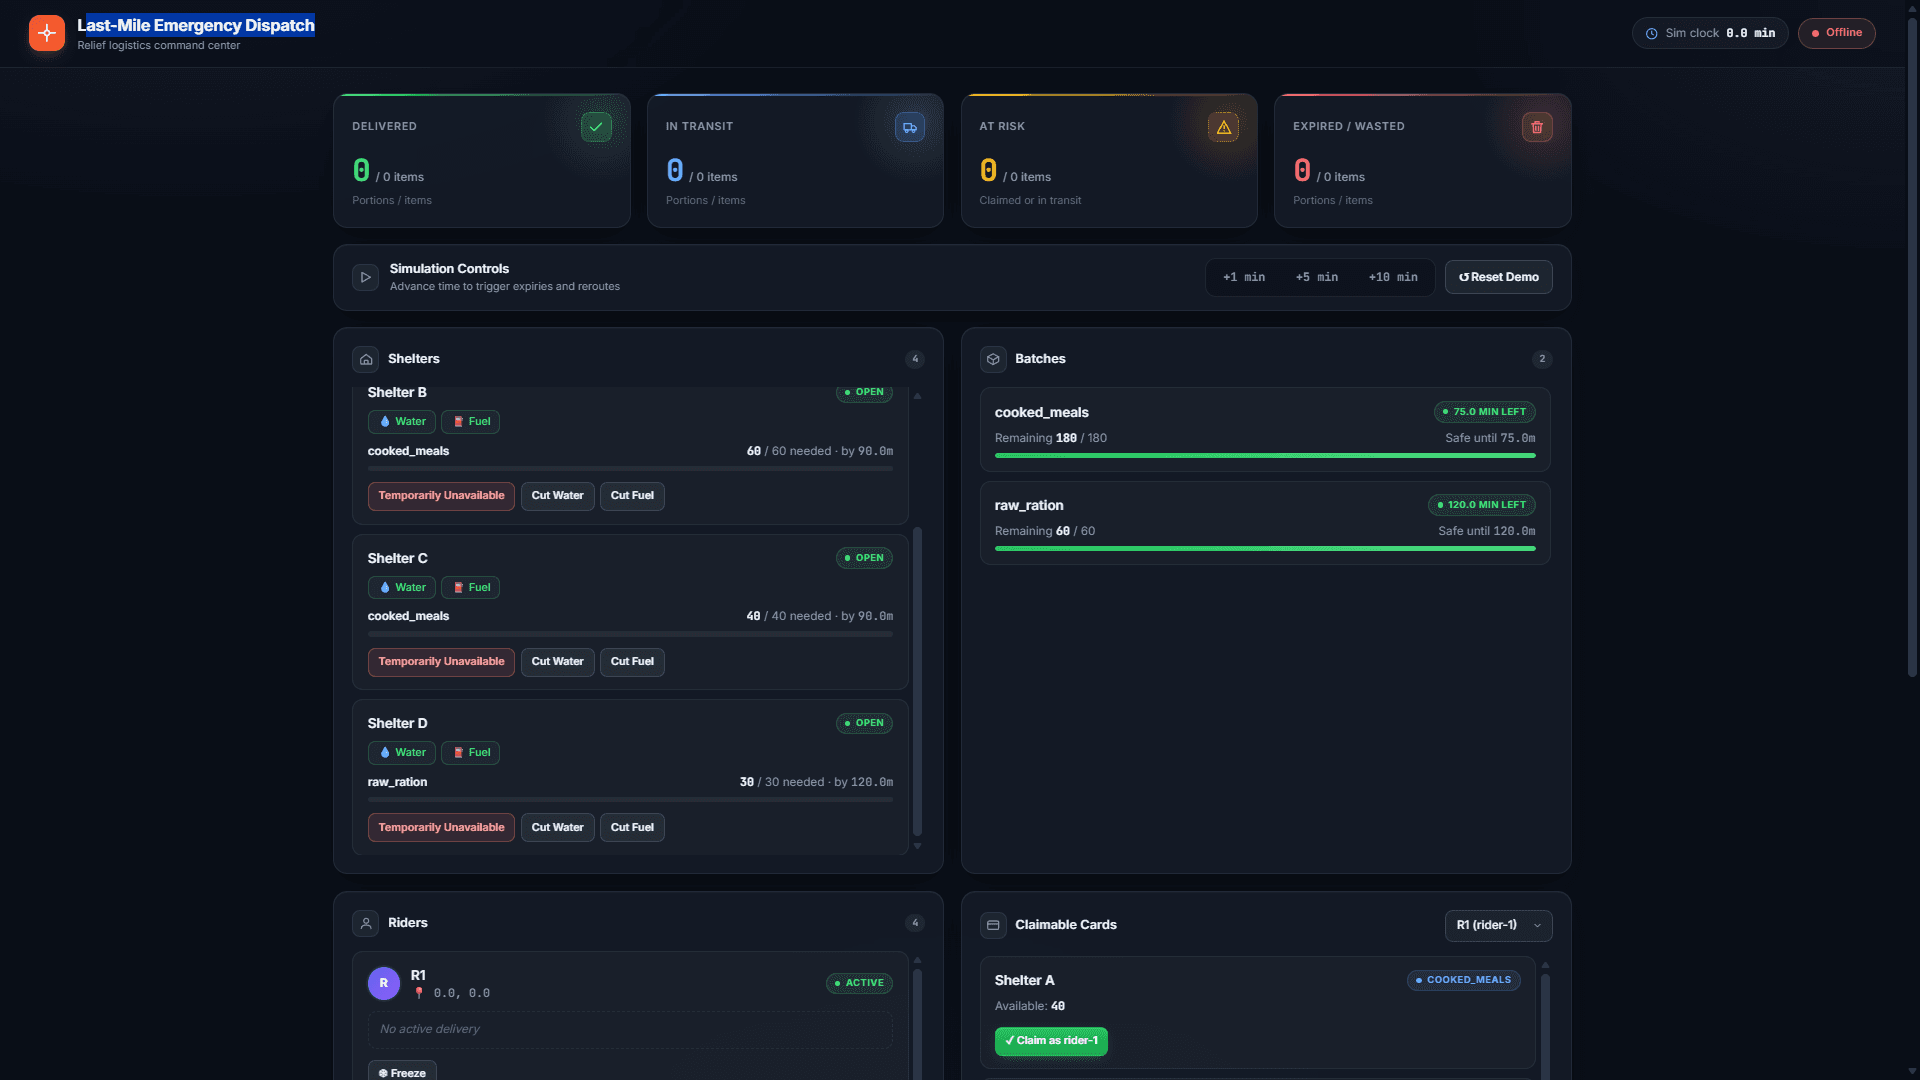Toggle Cut Water for Shelter D
Viewport: 1920px width, 1080px height.
coord(557,828)
